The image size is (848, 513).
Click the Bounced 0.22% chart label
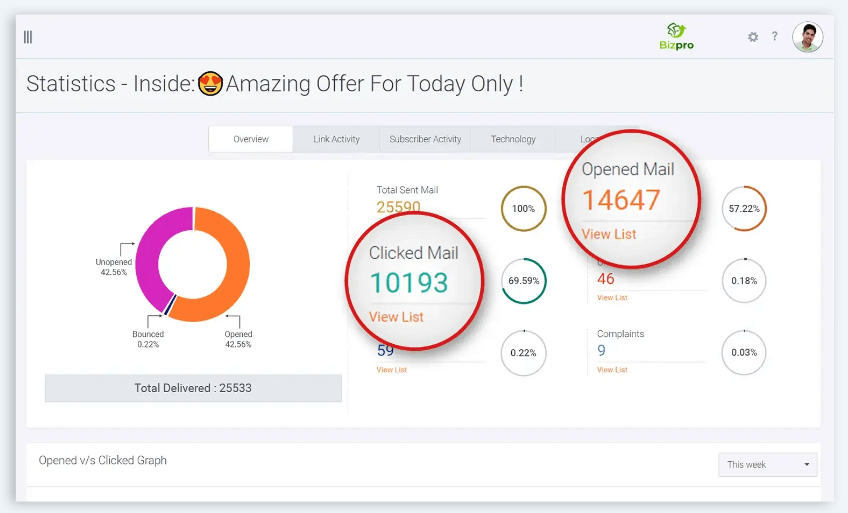point(148,339)
